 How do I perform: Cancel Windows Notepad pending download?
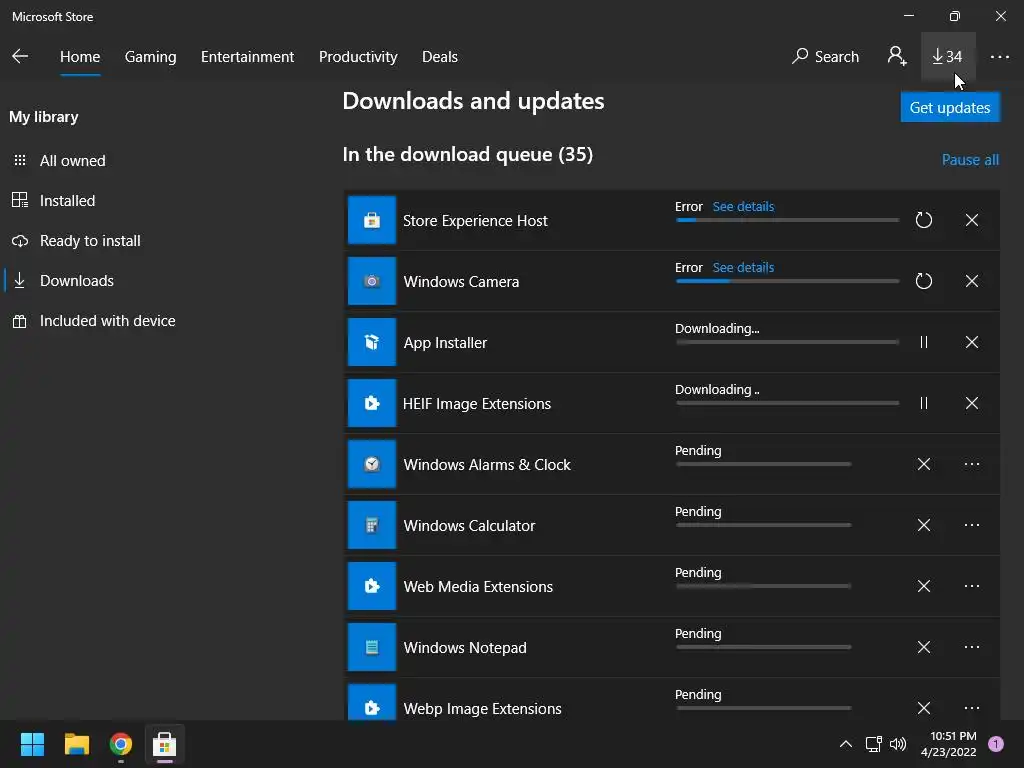pos(923,647)
